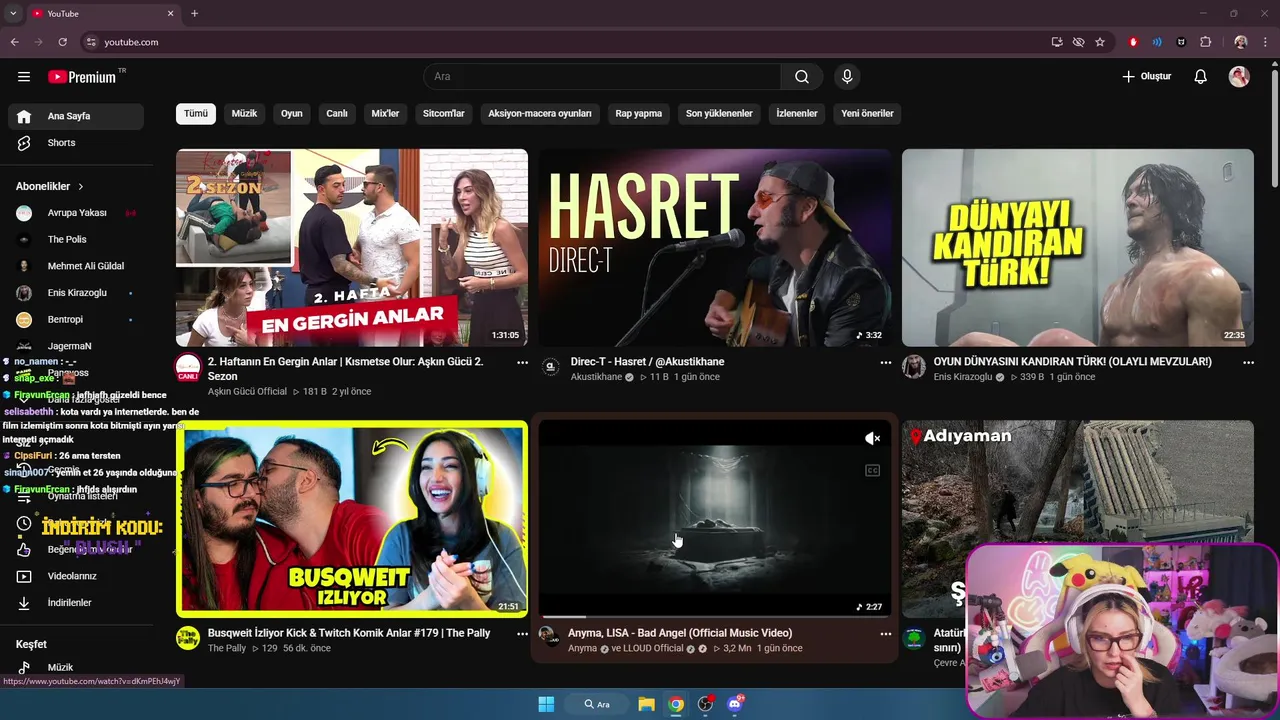Open Chrome three-dot menu
Screen dimensions: 1280x720
click(1265, 42)
